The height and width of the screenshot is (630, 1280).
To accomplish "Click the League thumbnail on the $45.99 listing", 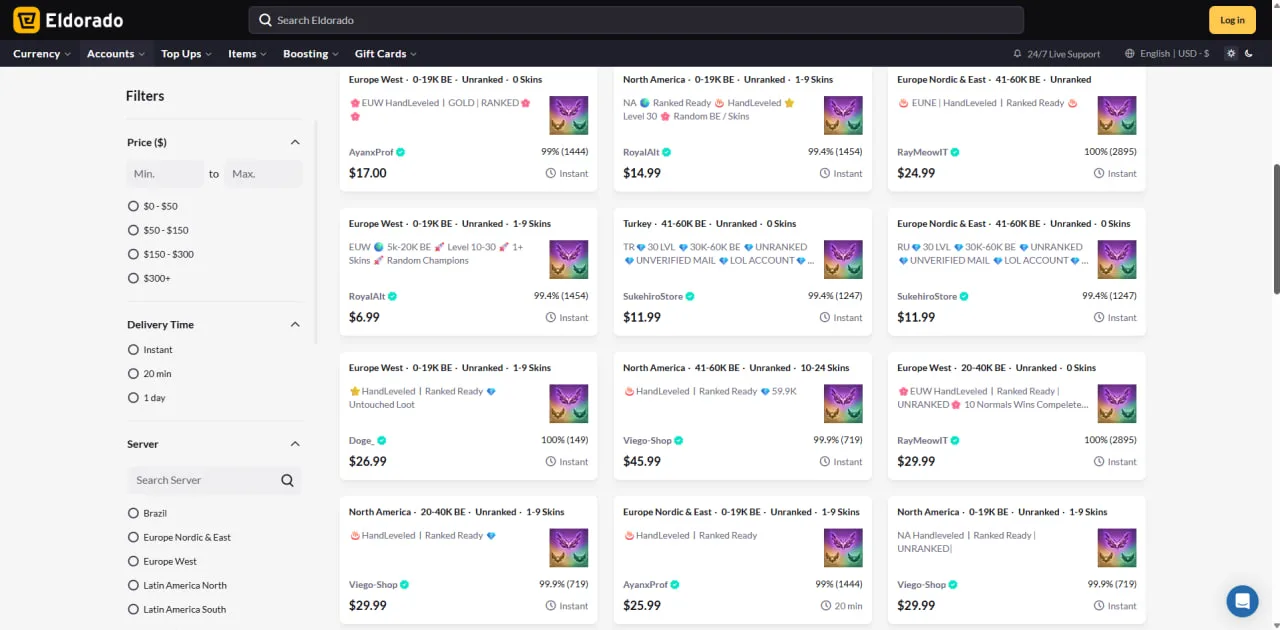I will [x=843, y=404].
